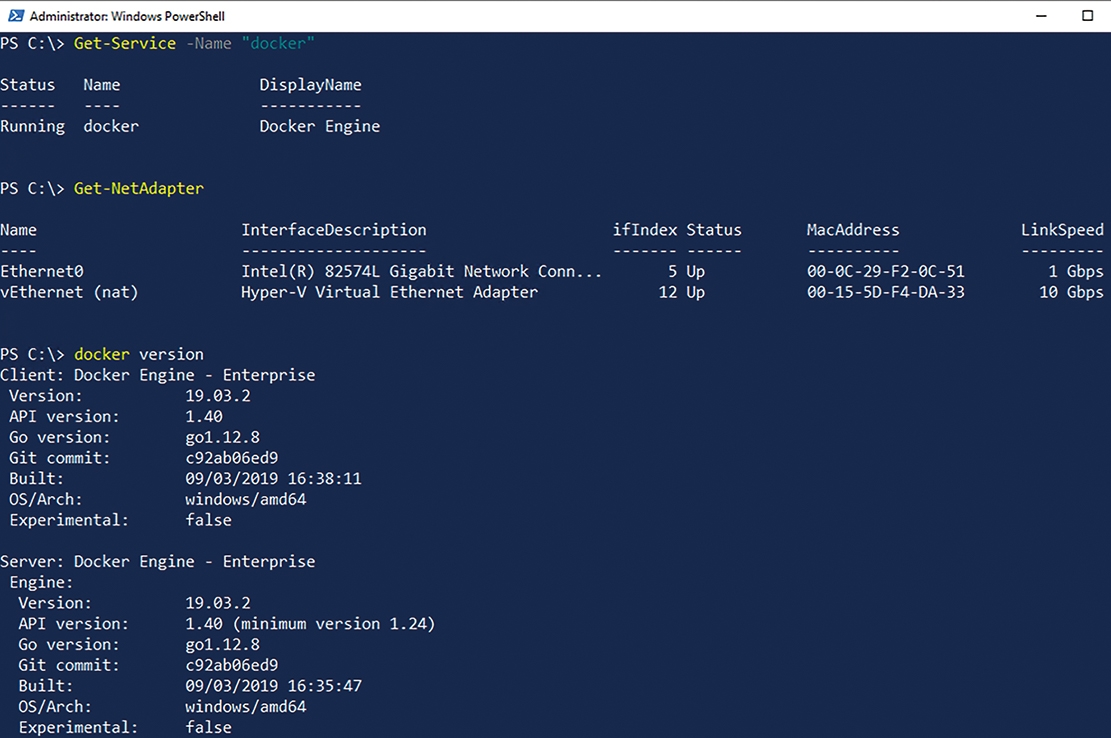Click the 'vEthernet (nat)' adapter name

coord(69,292)
